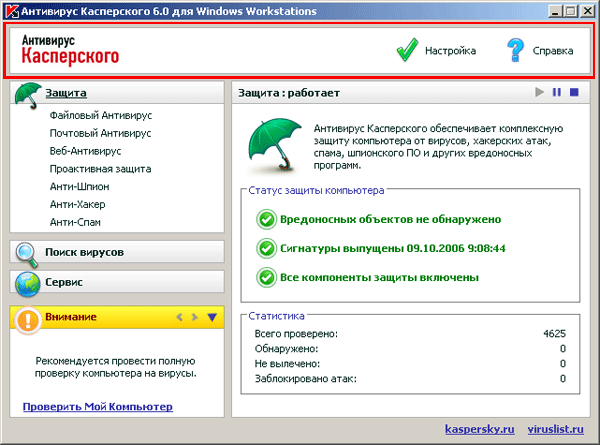The image size is (600, 445).
Task: Minimize the Kaspersky window
Action: pyautogui.click(x=555, y=11)
